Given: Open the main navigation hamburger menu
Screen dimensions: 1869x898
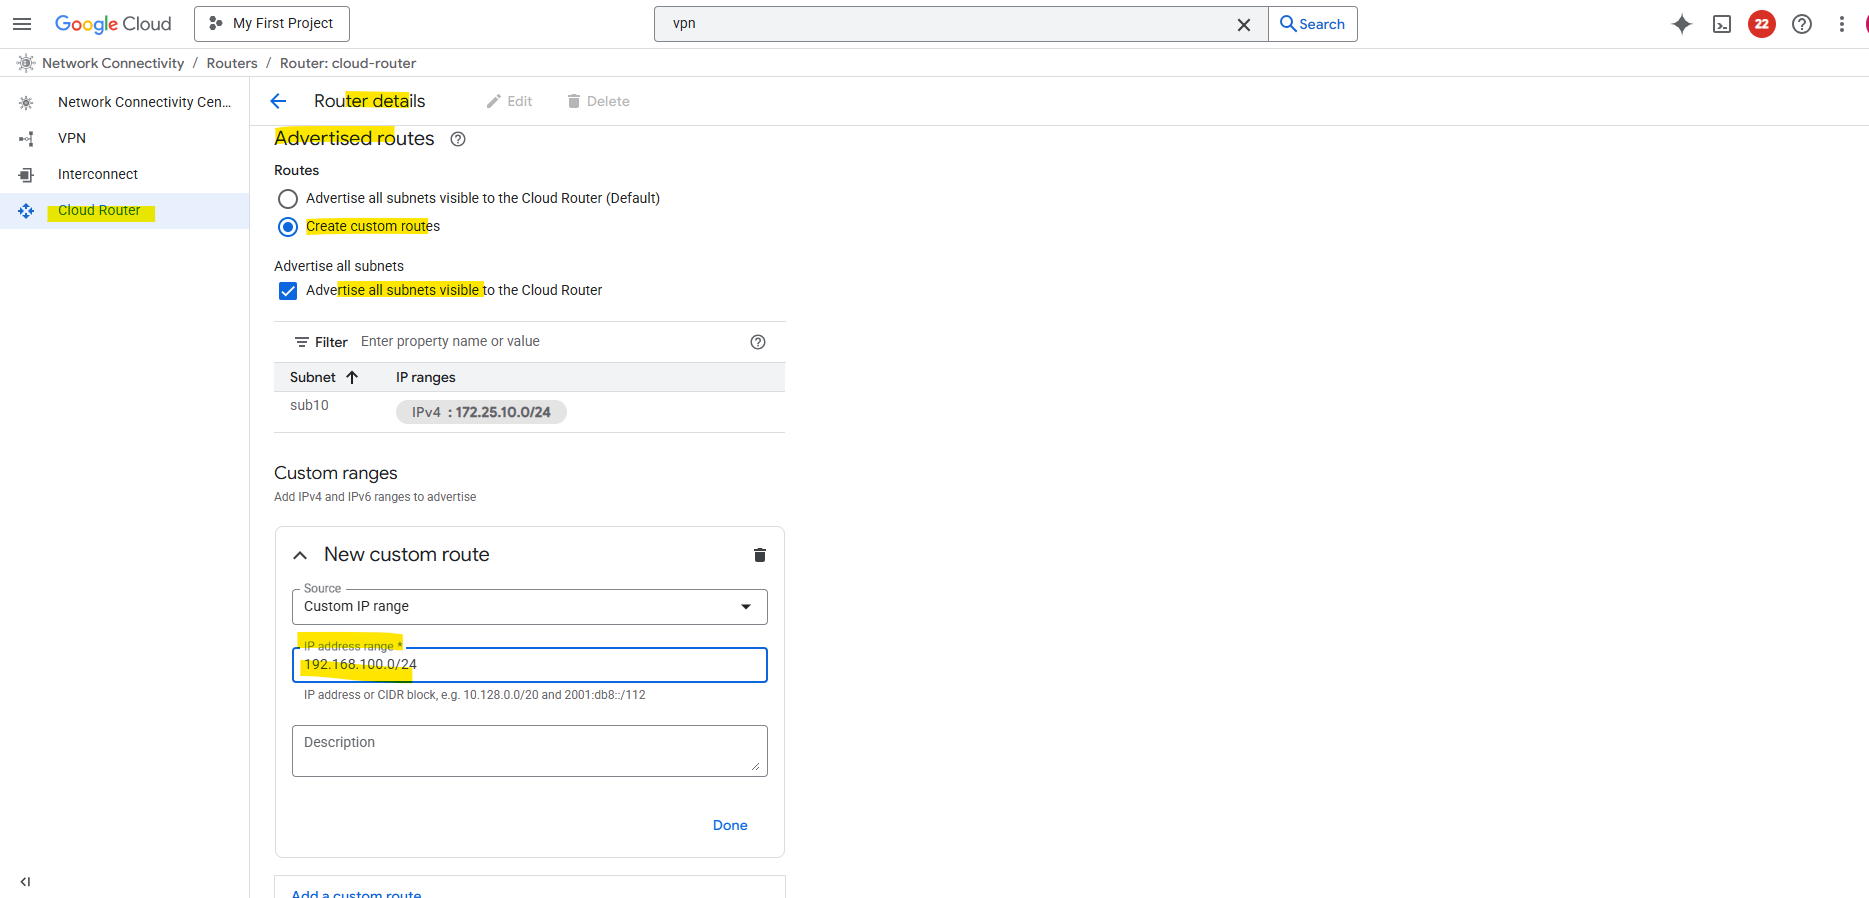Looking at the screenshot, I should tap(22, 24).
